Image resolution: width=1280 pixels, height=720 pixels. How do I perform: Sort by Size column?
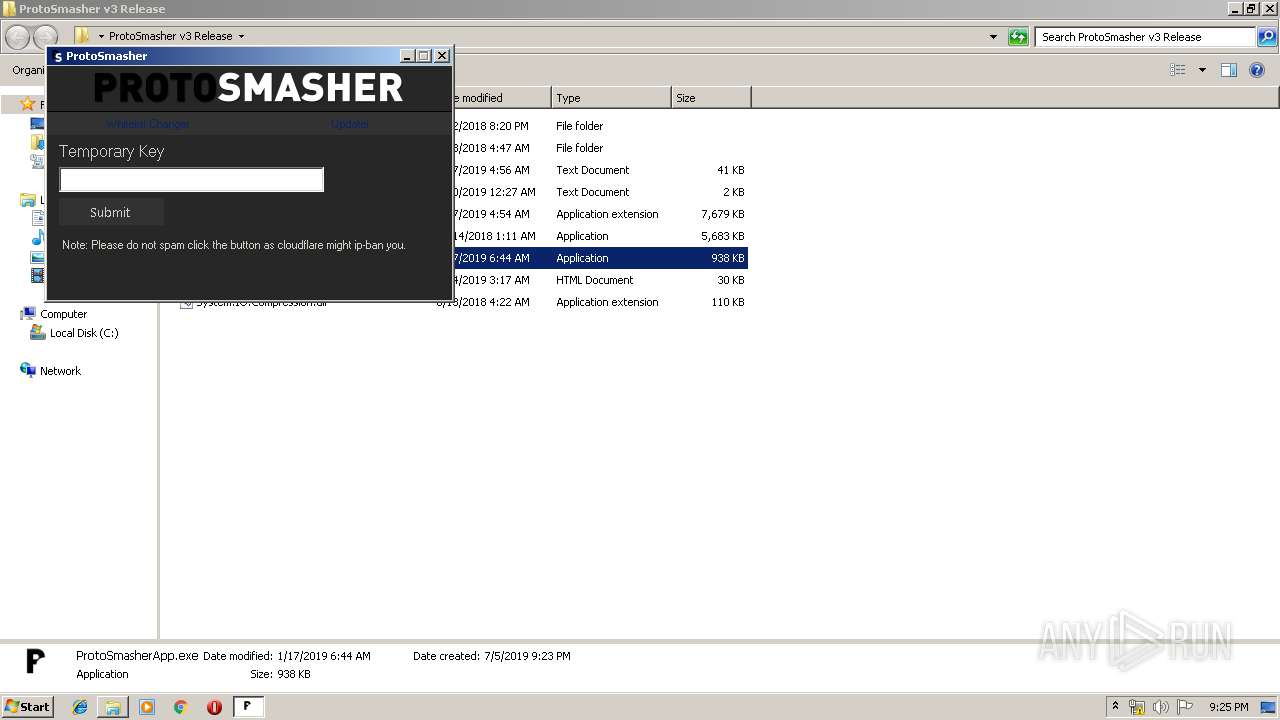[711, 98]
